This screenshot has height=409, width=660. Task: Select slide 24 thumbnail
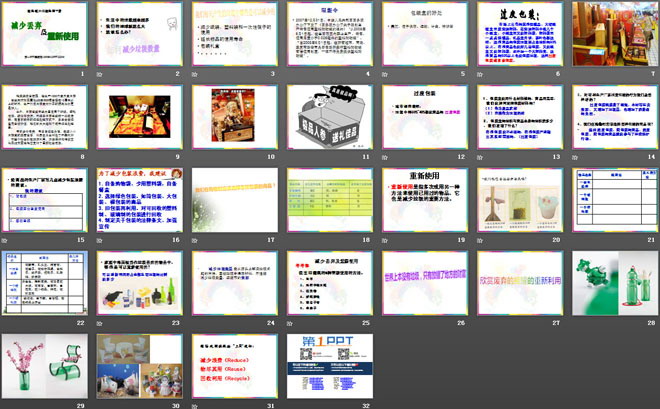point(235,283)
